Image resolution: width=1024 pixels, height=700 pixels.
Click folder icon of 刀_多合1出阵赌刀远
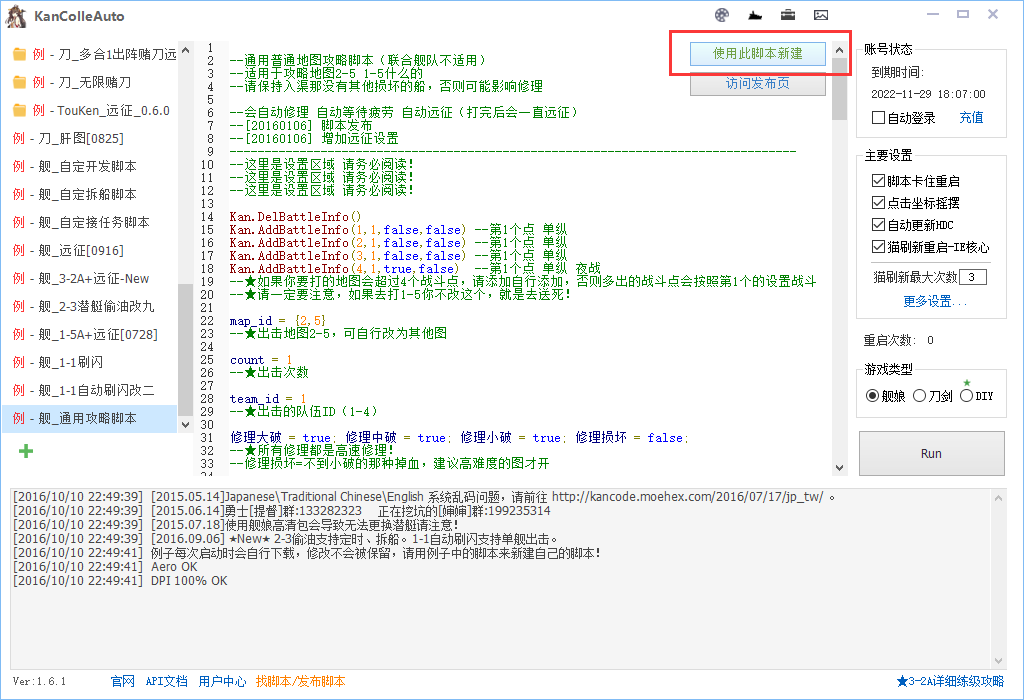click(20, 54)
